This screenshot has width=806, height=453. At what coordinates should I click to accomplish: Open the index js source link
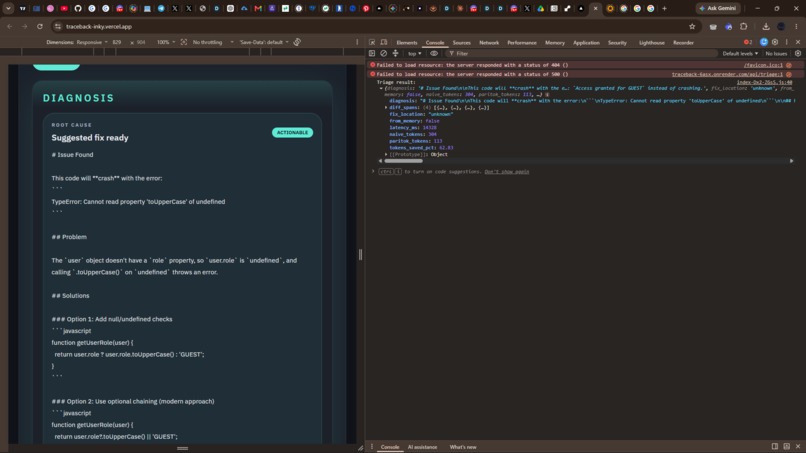pos(764,82)
